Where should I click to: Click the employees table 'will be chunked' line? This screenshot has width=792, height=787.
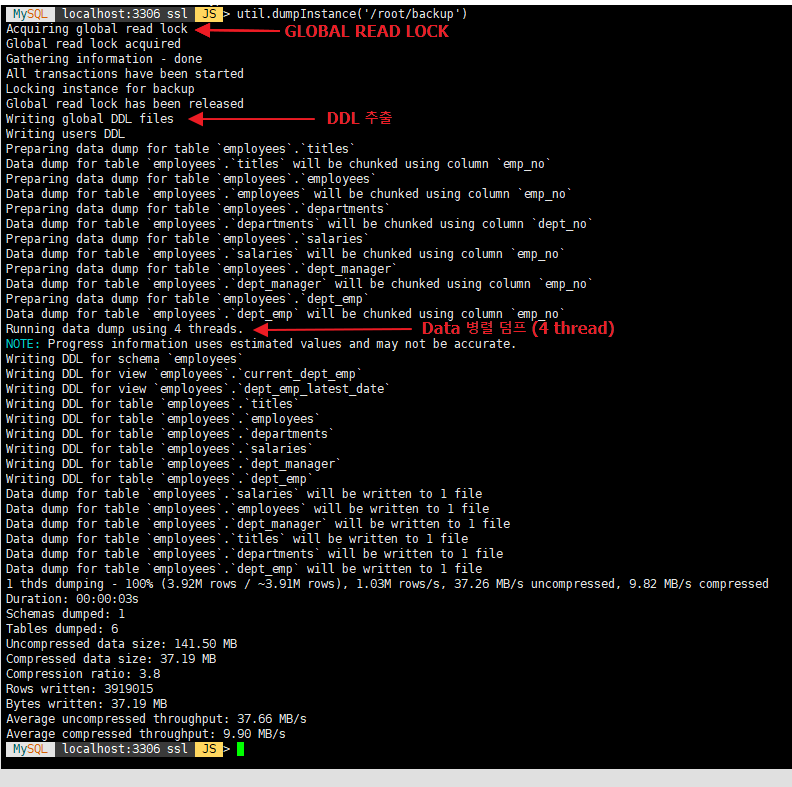(289, 194)
